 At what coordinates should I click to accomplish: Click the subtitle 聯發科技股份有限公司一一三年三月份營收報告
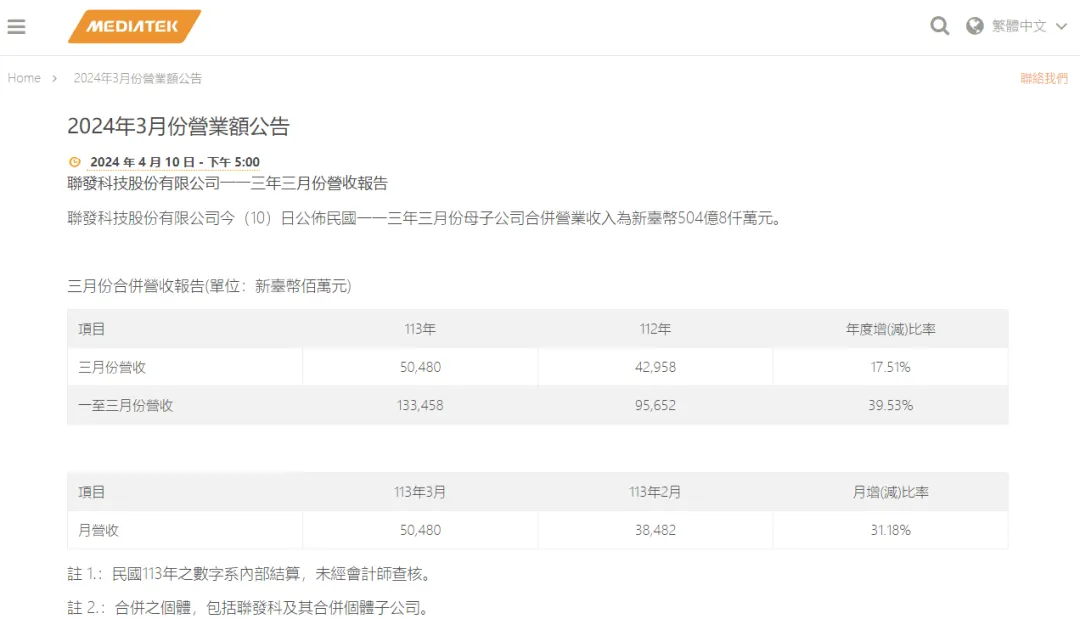coord(227,183)
